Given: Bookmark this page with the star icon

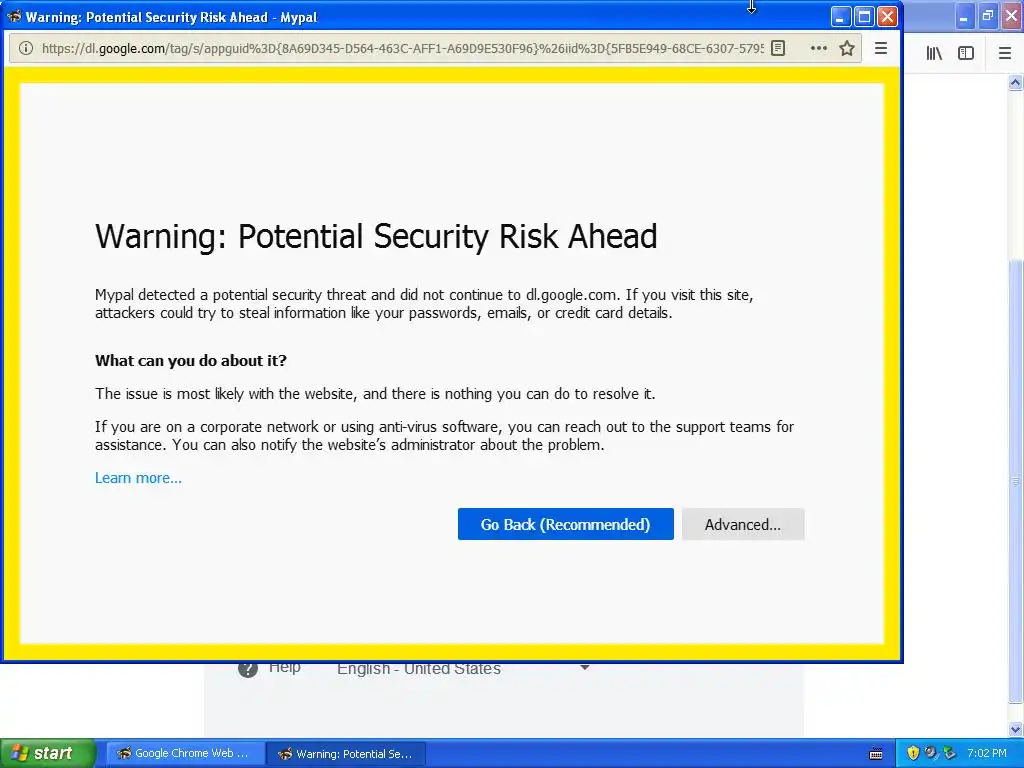Looking at the screenshot, I should pyautogui.click(x=847, y=48).
